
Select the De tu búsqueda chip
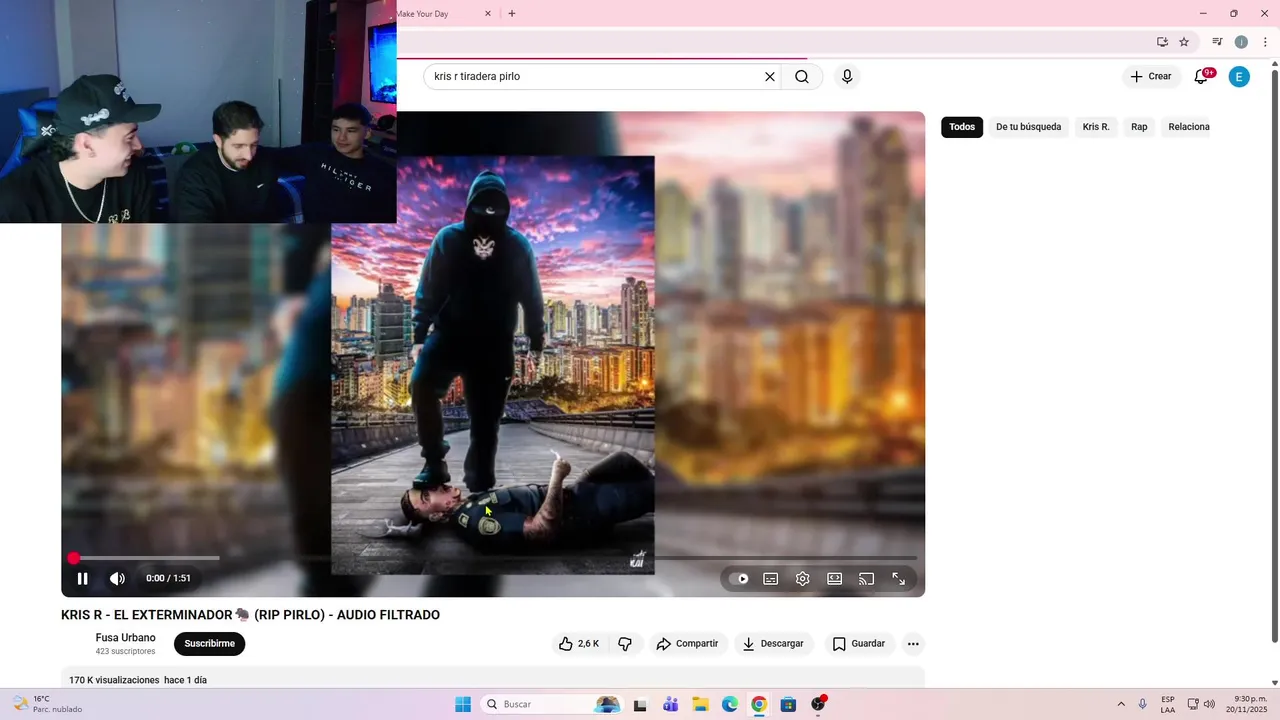(1028, 127)
